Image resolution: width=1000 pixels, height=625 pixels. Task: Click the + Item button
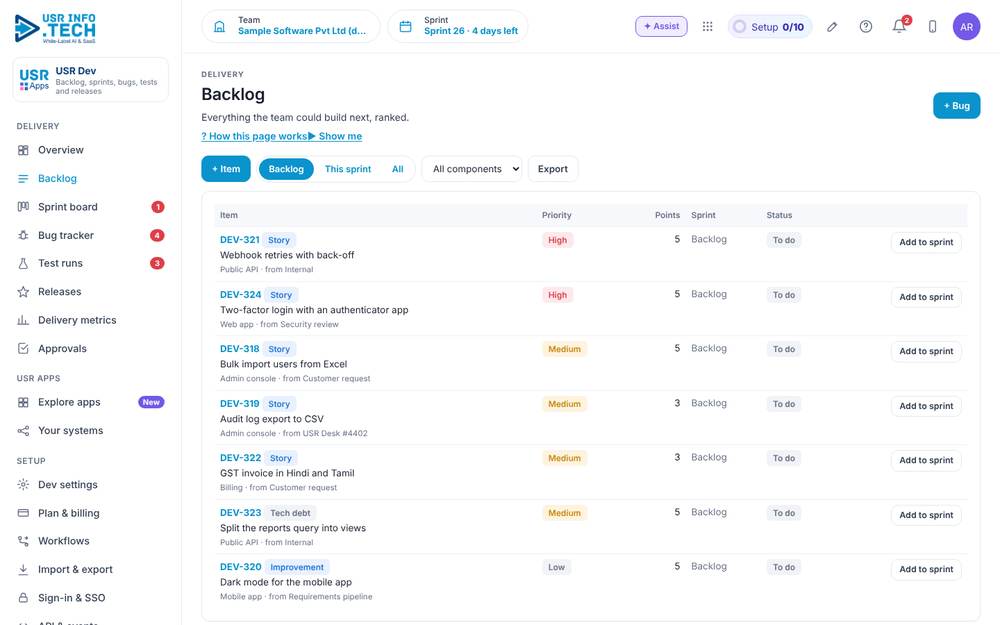[226, 169]
